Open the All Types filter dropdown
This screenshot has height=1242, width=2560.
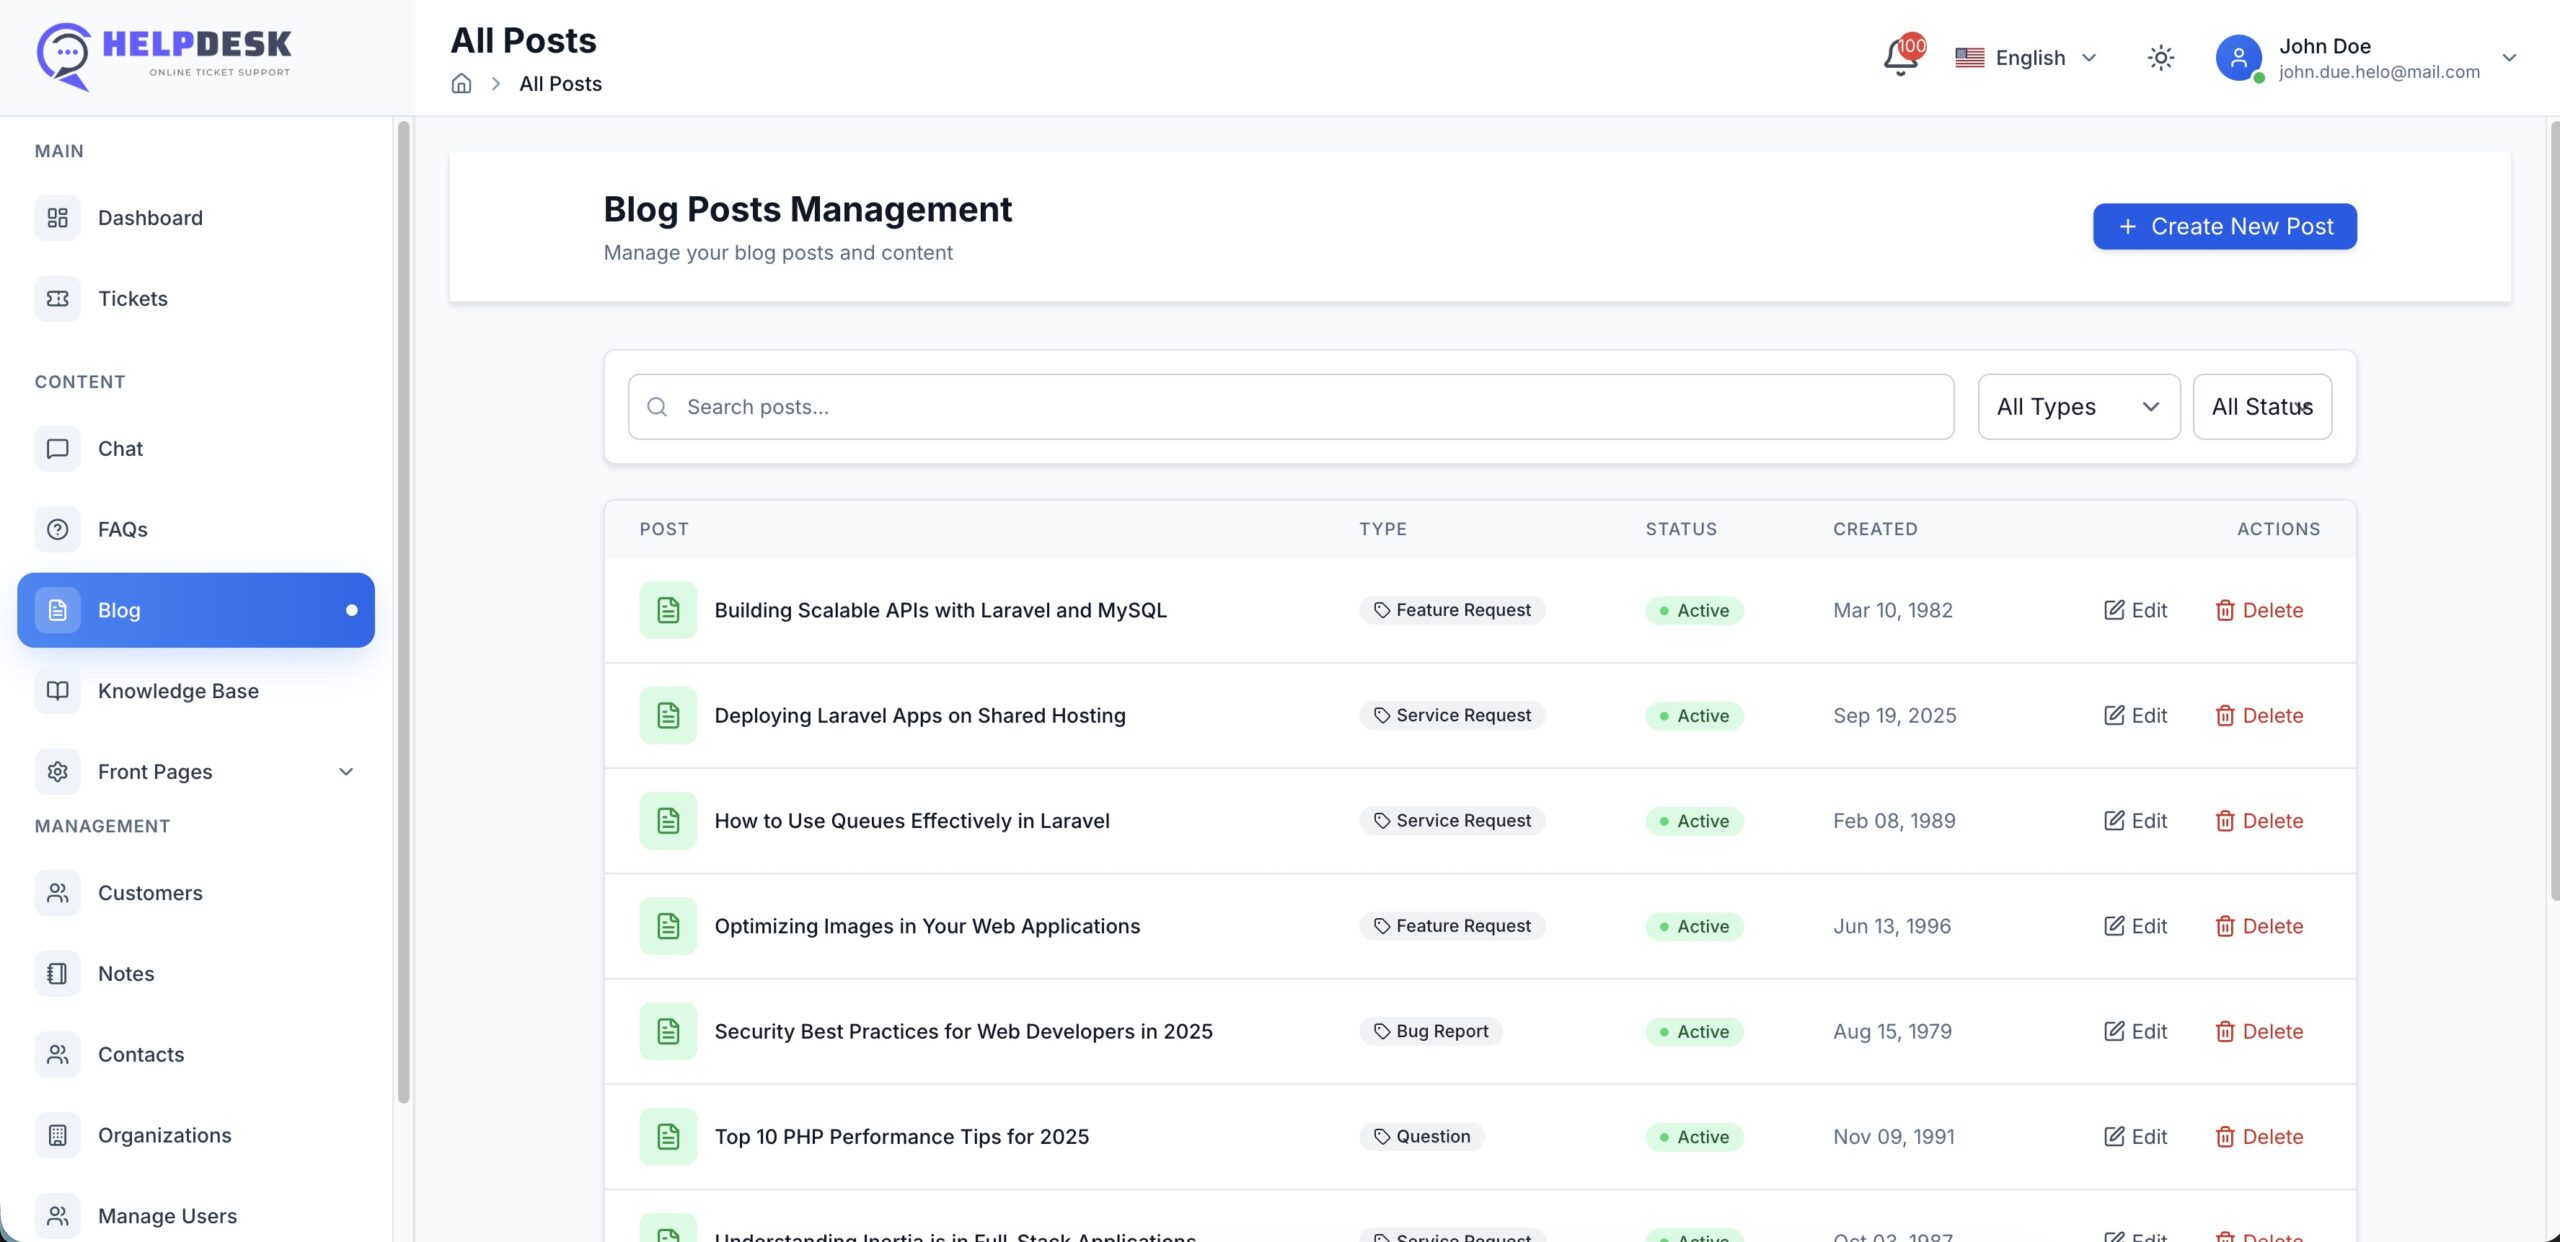pyautogui.click(x=2078, y=407)
